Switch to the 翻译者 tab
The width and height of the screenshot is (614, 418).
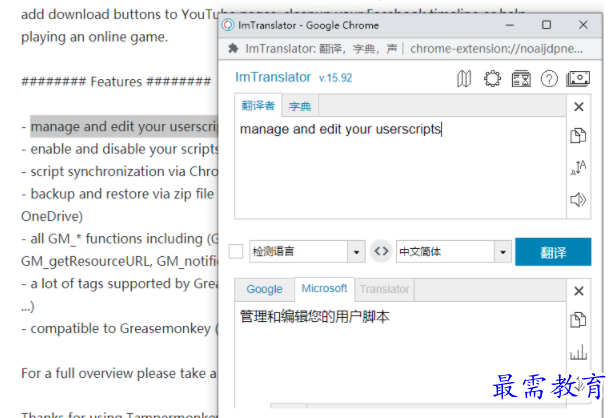point(258,105)
